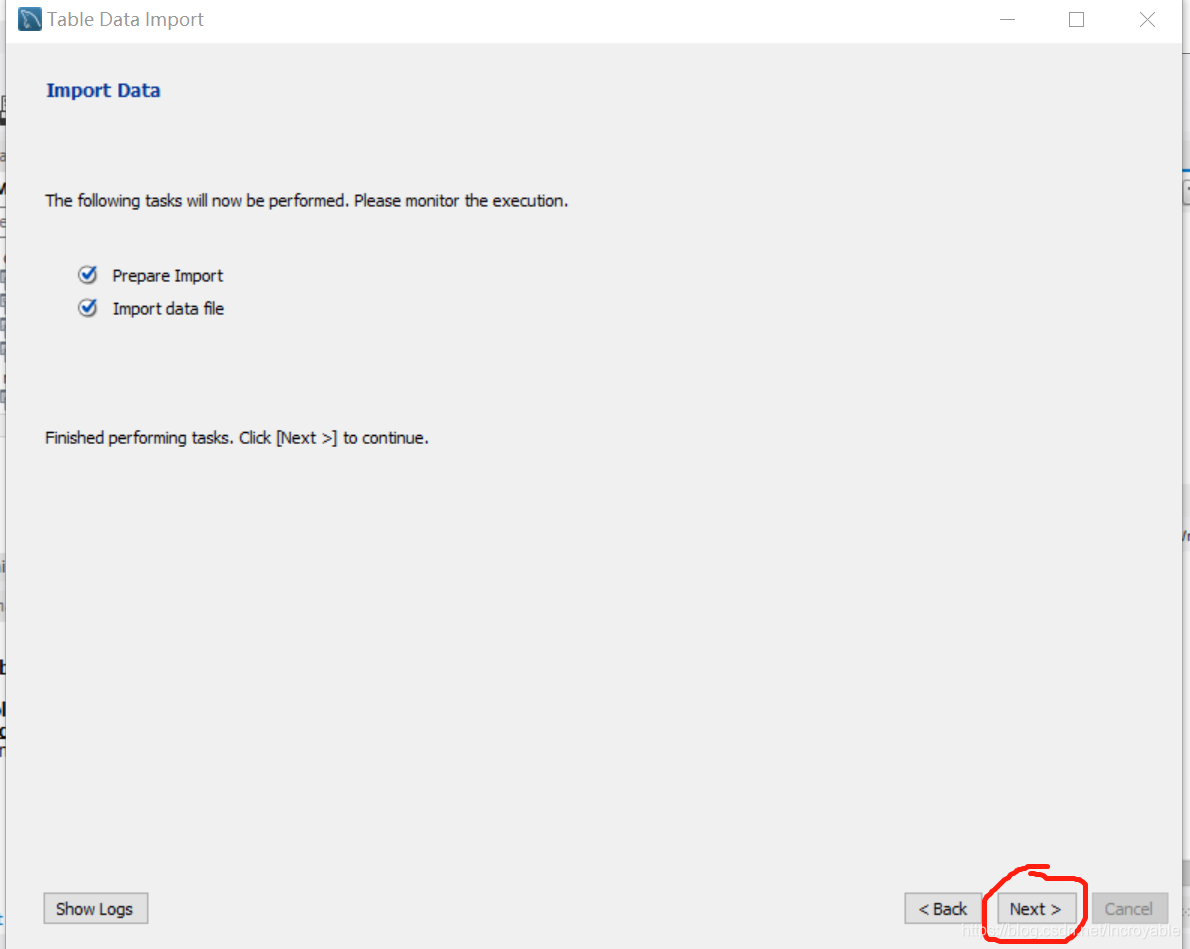Minimize the Table Data Import window

click(x=1007, y=20)
